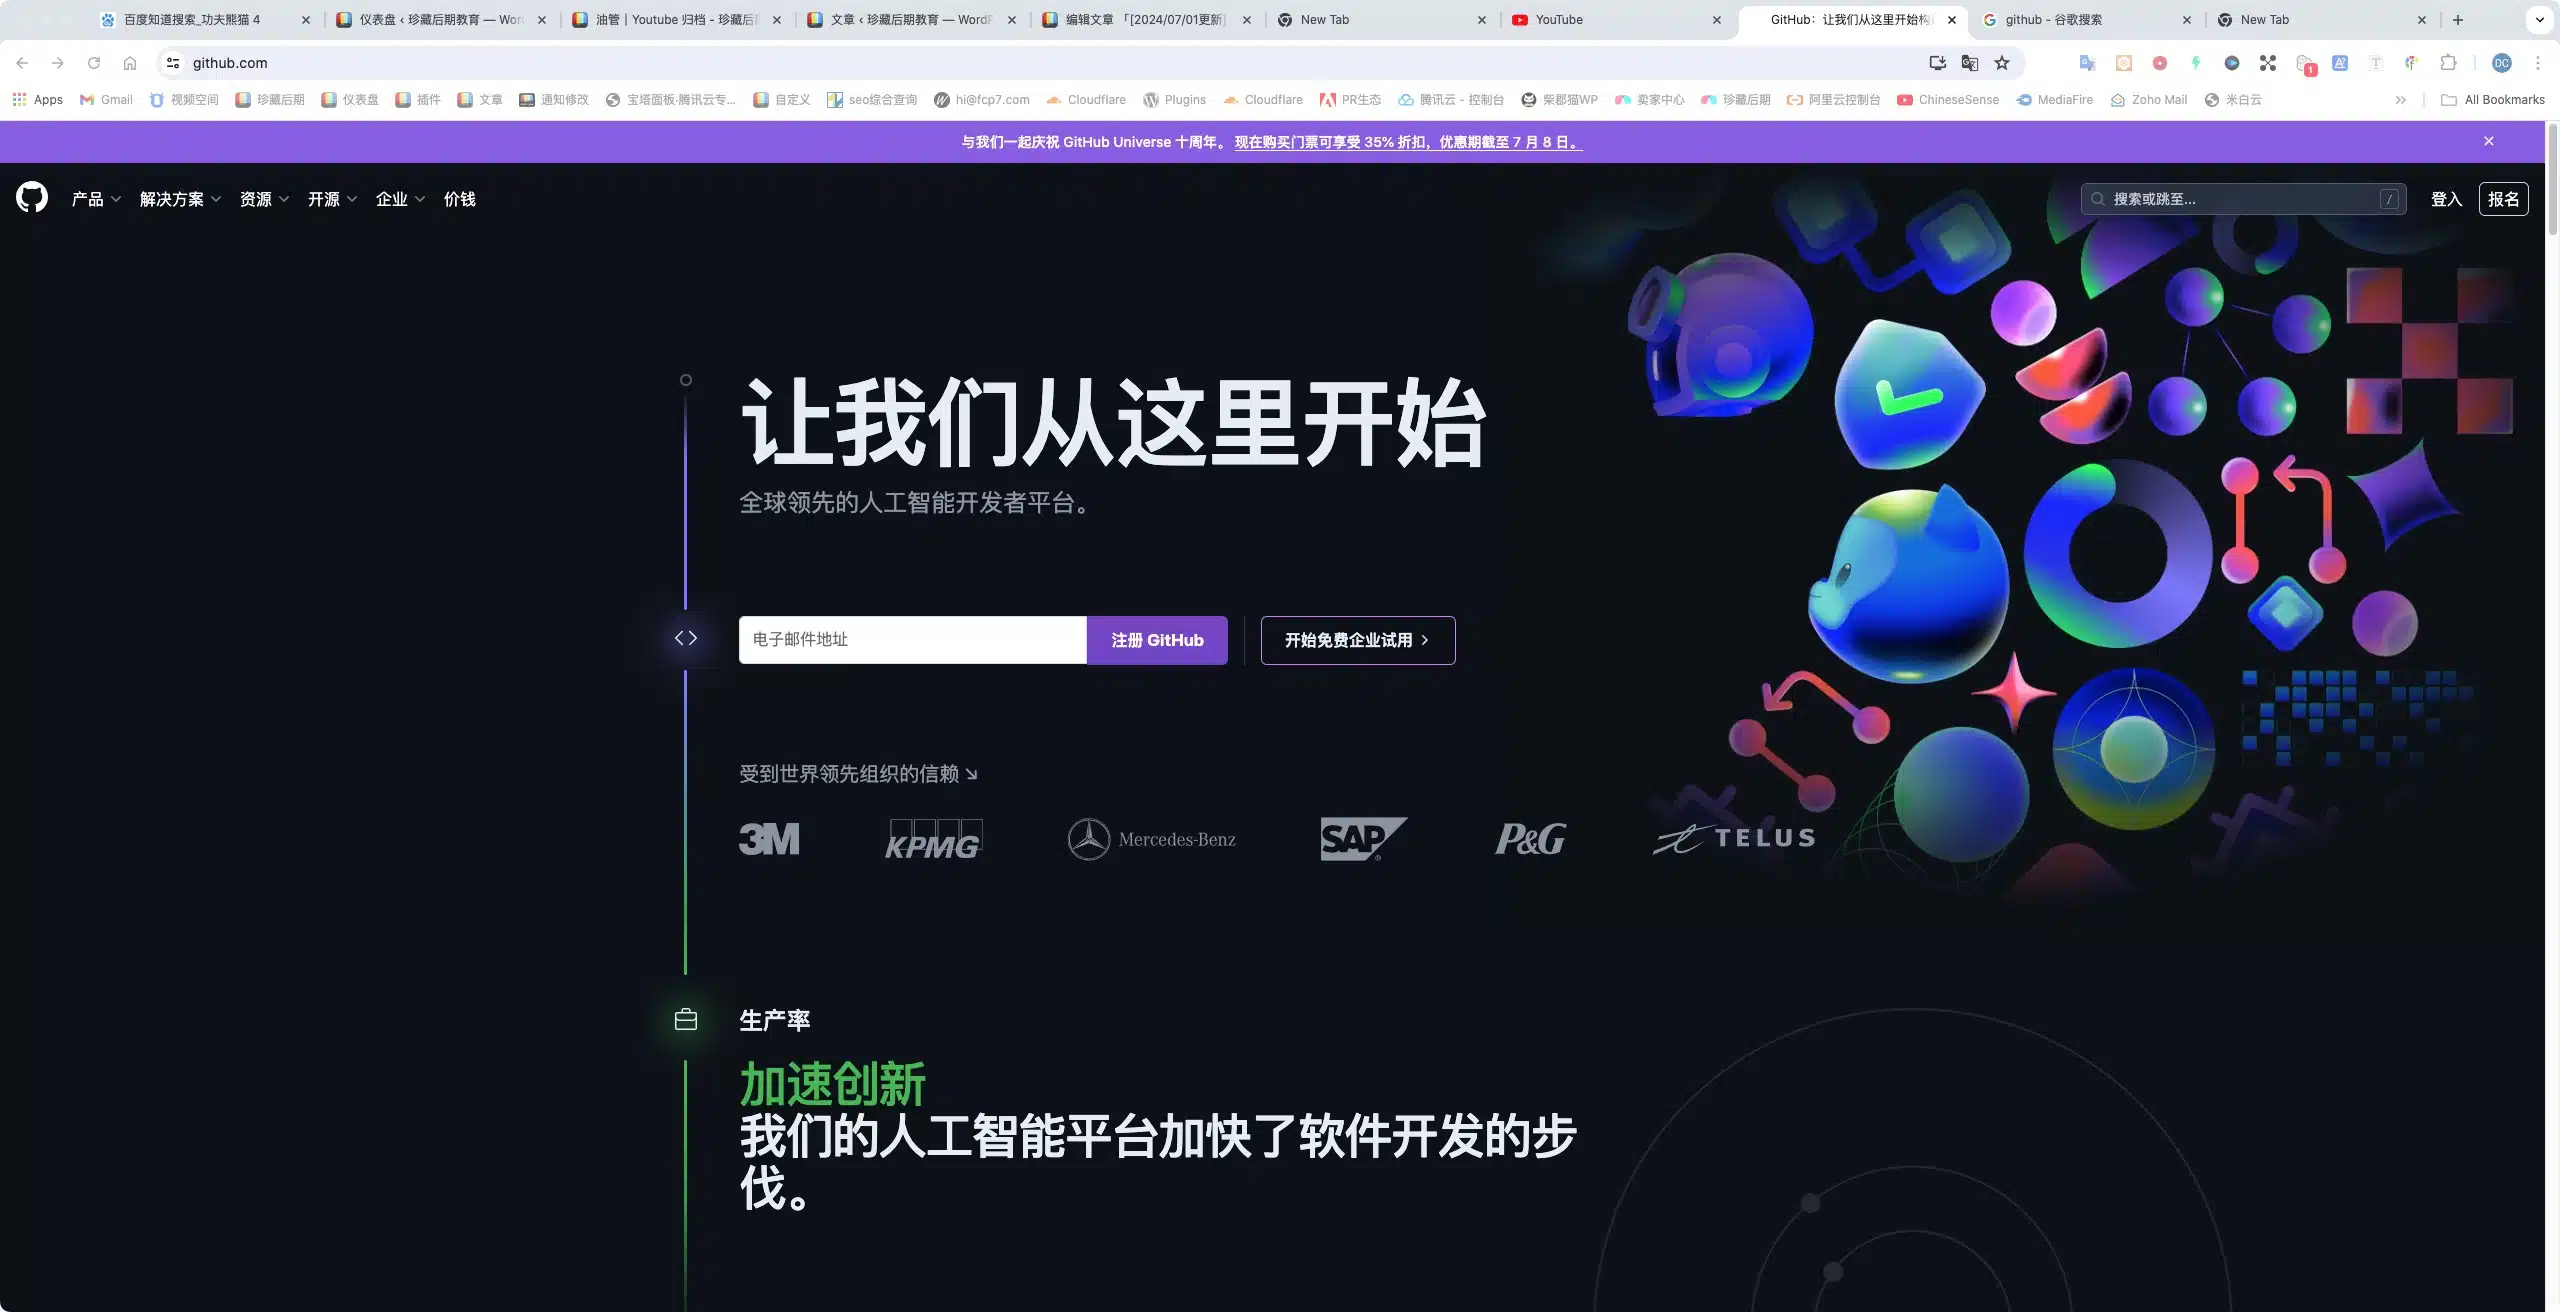This screenshot has height=1312, width=2560.
Task: Close the YouTube tab
Action: click(x=1717, y=20)
